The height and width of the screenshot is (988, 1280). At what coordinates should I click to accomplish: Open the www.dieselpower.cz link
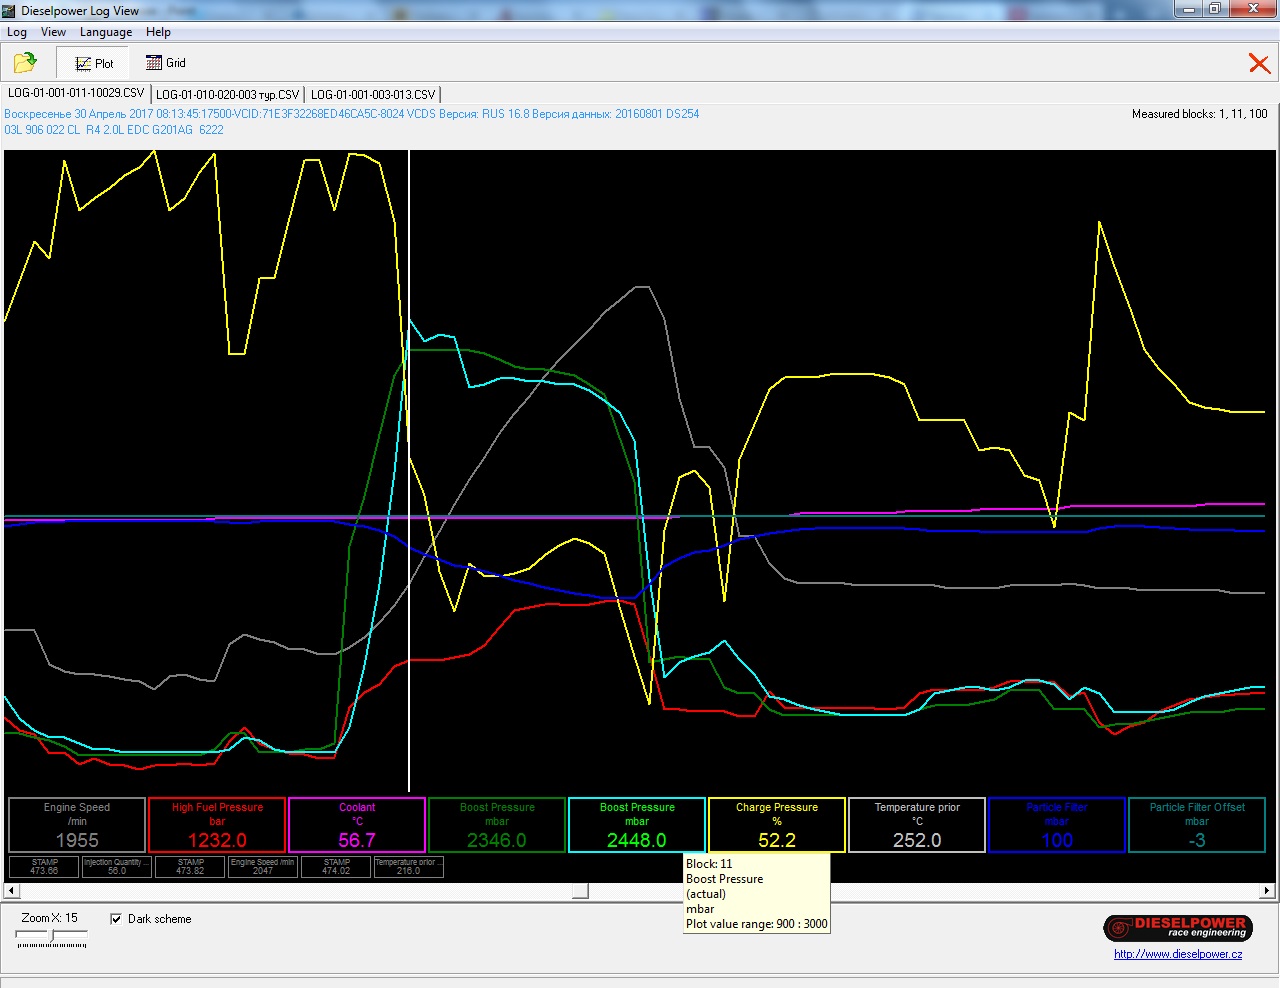point(1178,954)
